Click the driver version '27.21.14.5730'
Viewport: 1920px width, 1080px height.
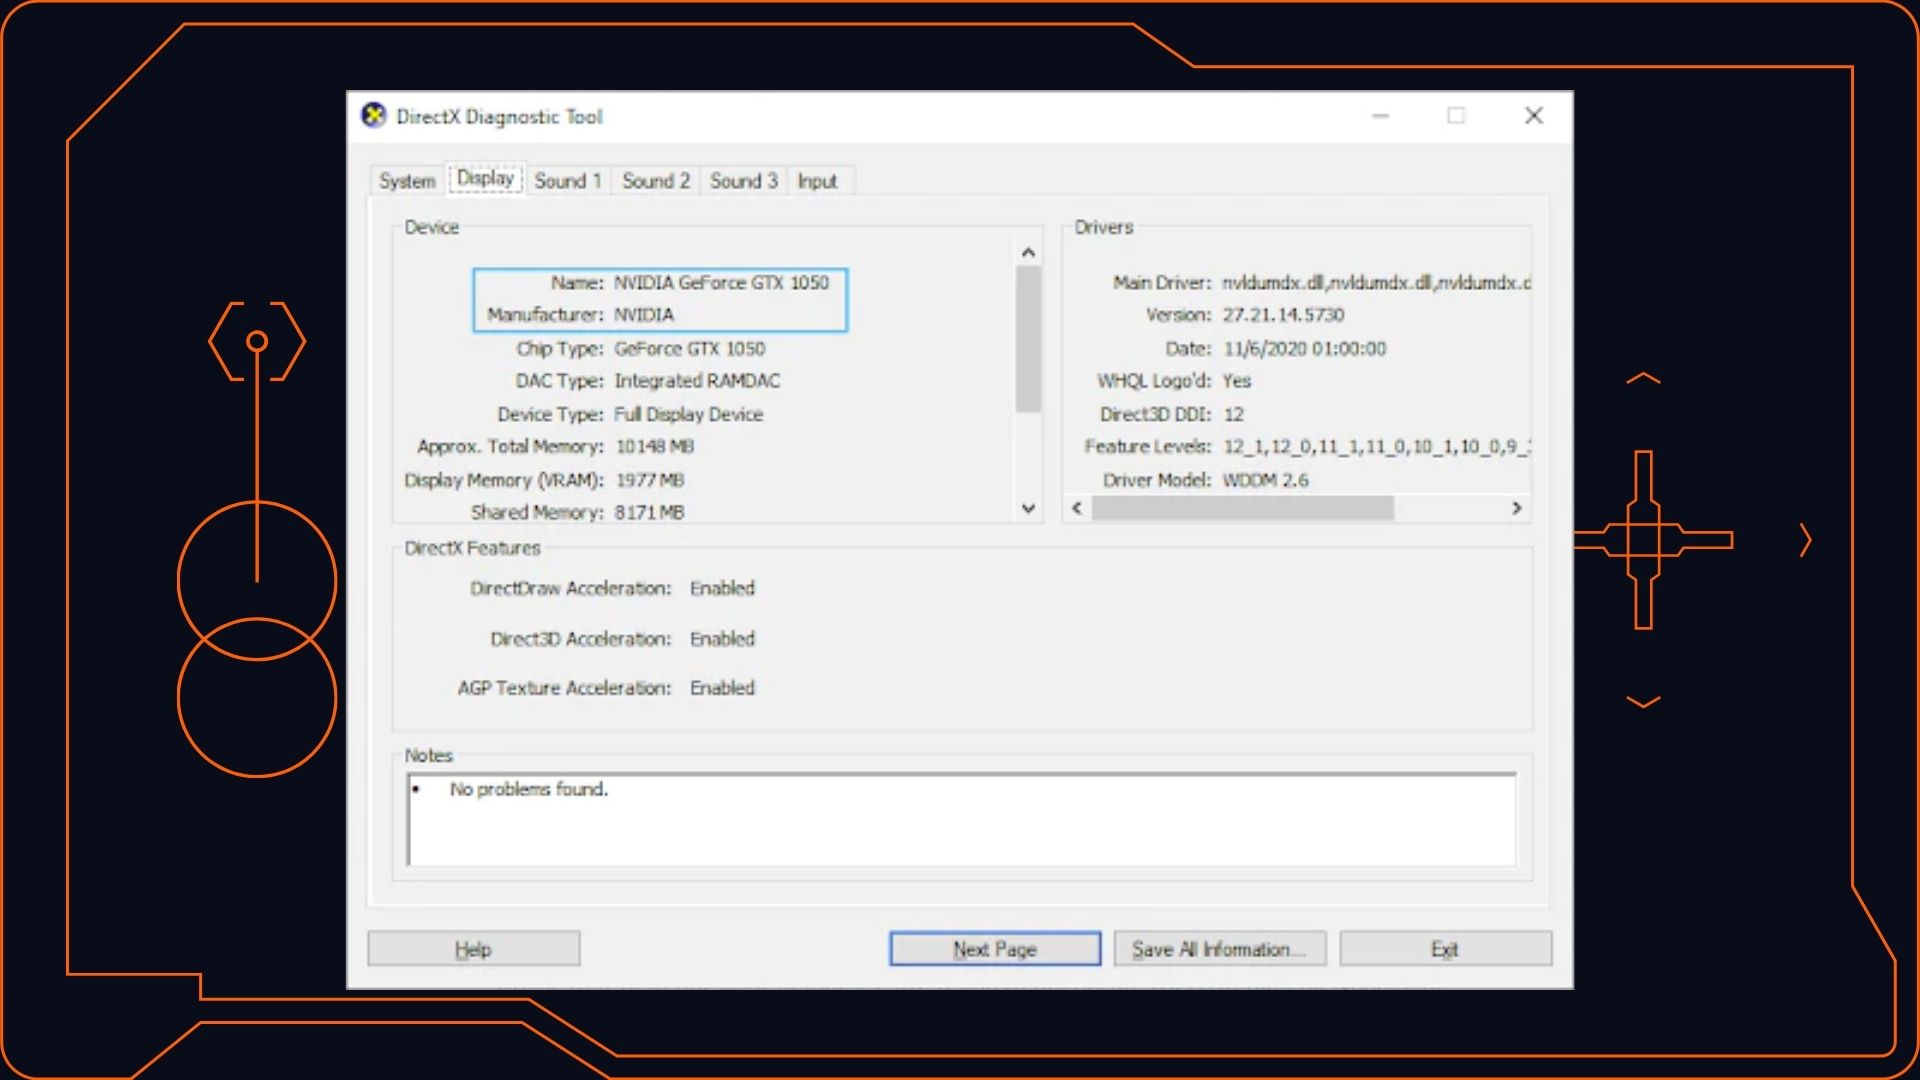(1283, 315)
